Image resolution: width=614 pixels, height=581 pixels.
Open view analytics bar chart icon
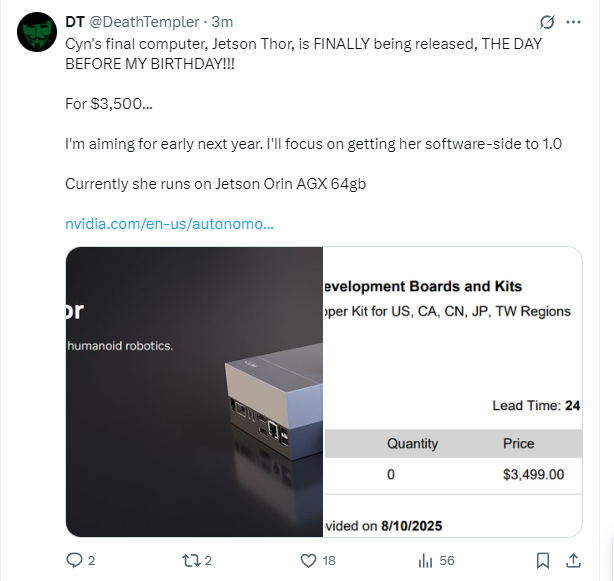pyautogui.click(x=425, y=560)
